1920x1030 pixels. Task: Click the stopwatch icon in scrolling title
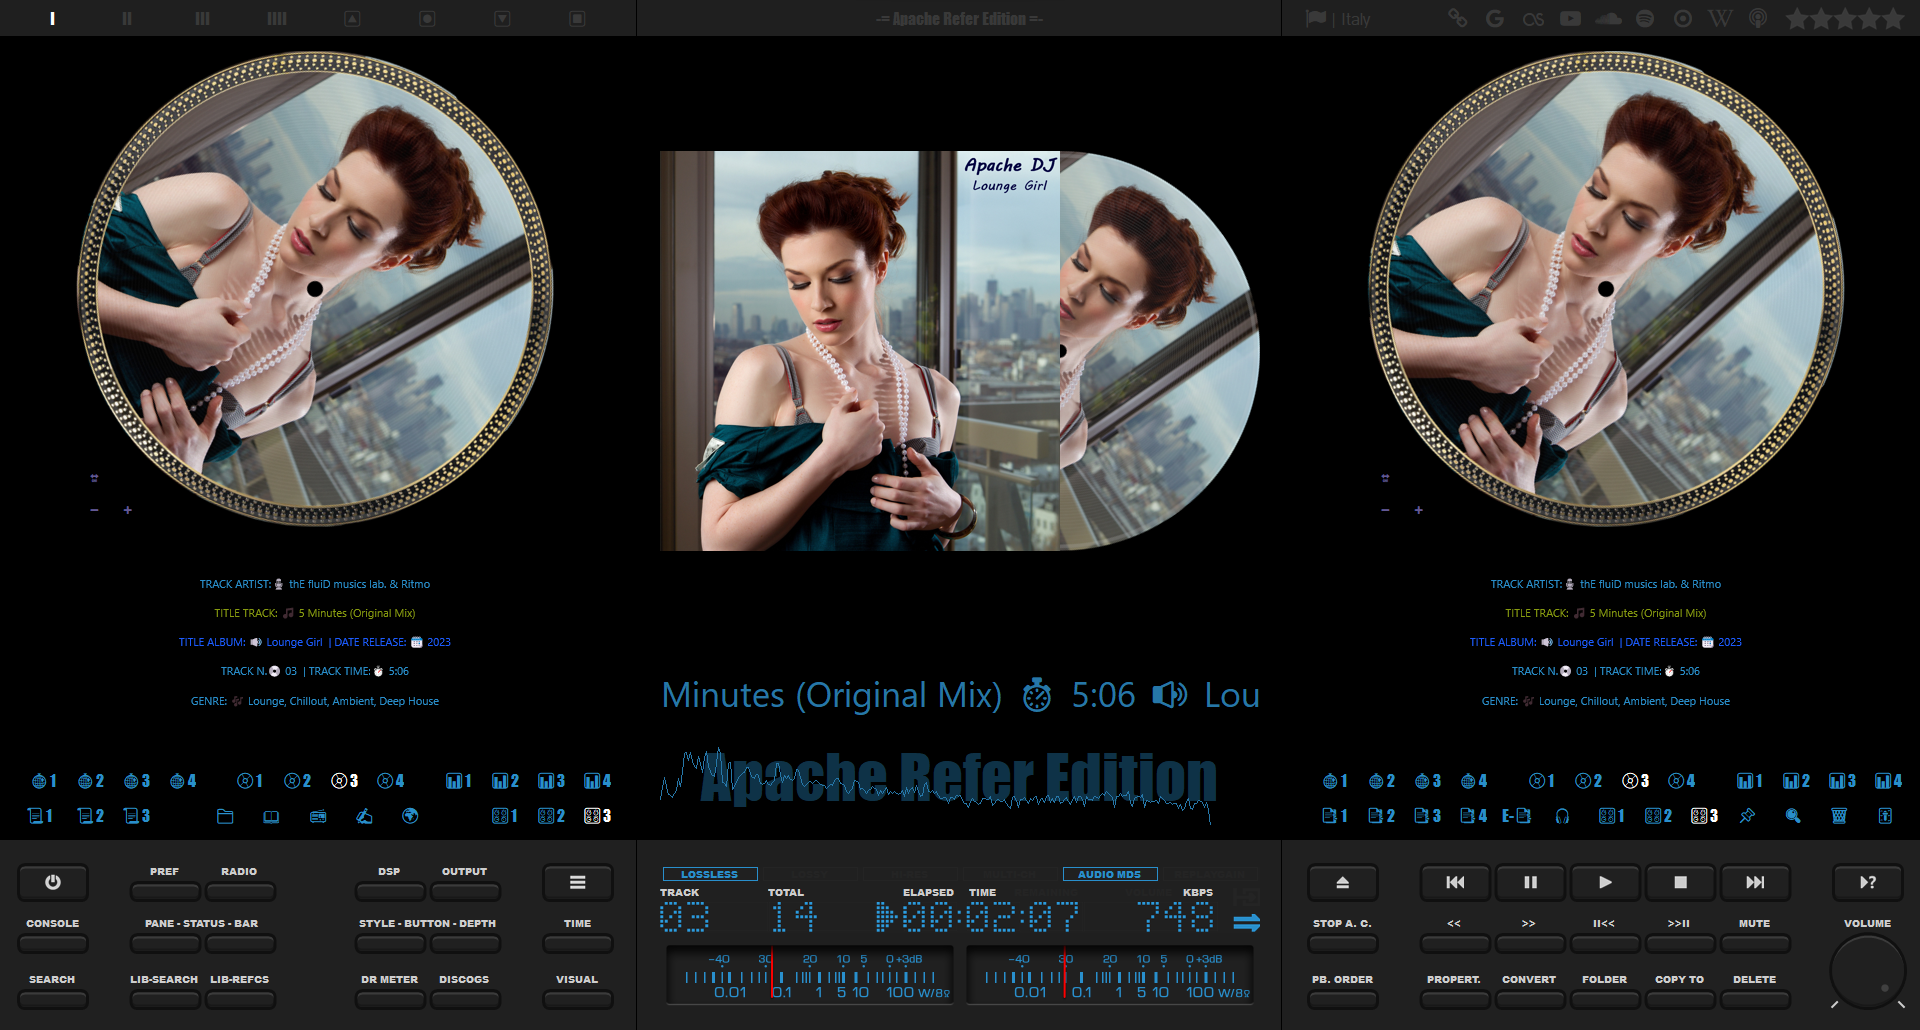(1037, 695)
